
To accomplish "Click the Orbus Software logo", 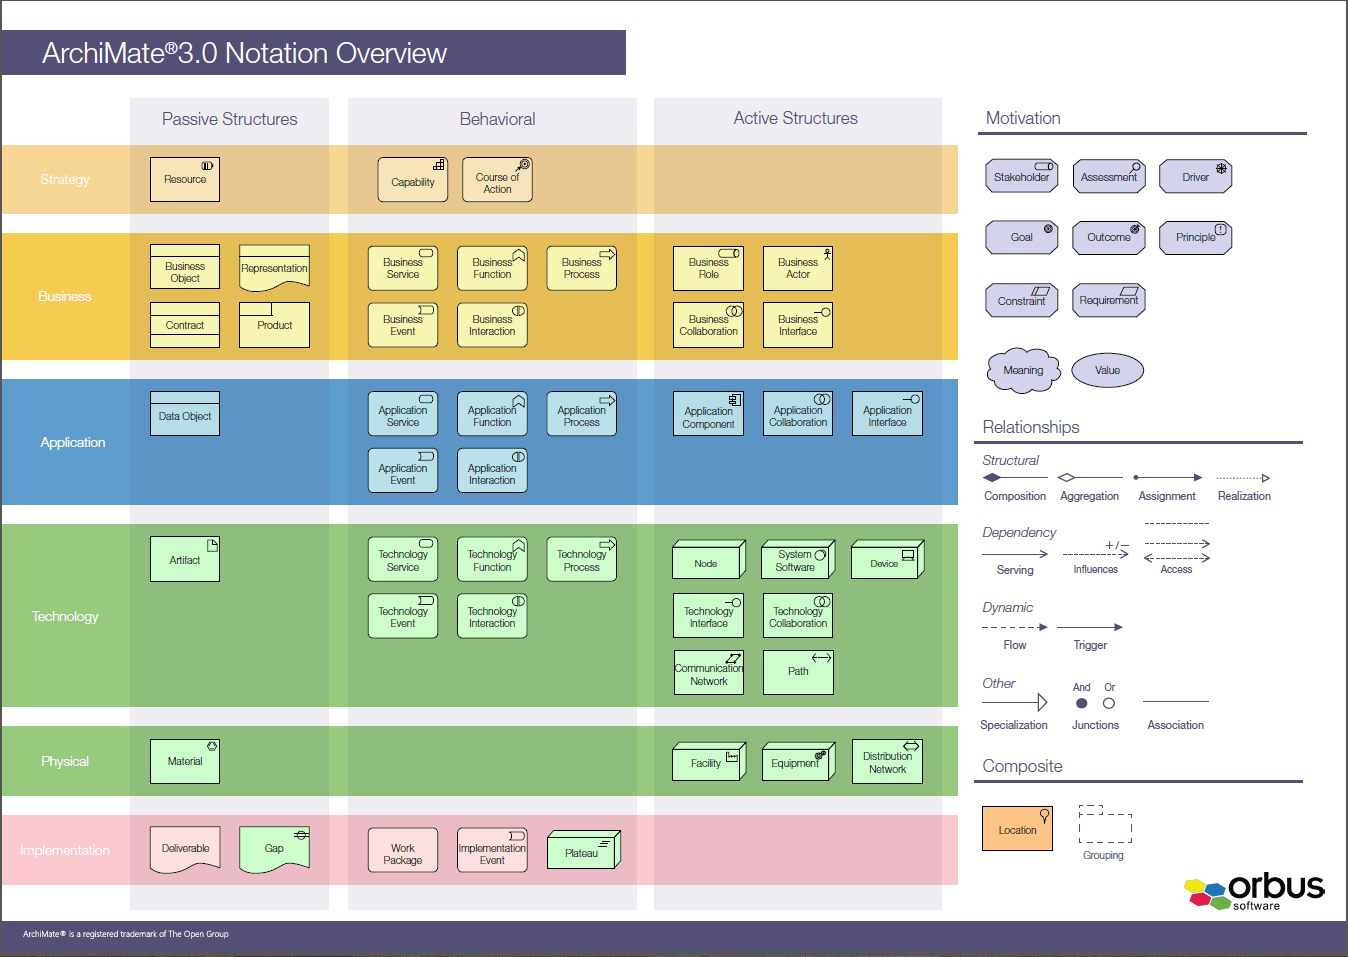I will point(1255,891).
